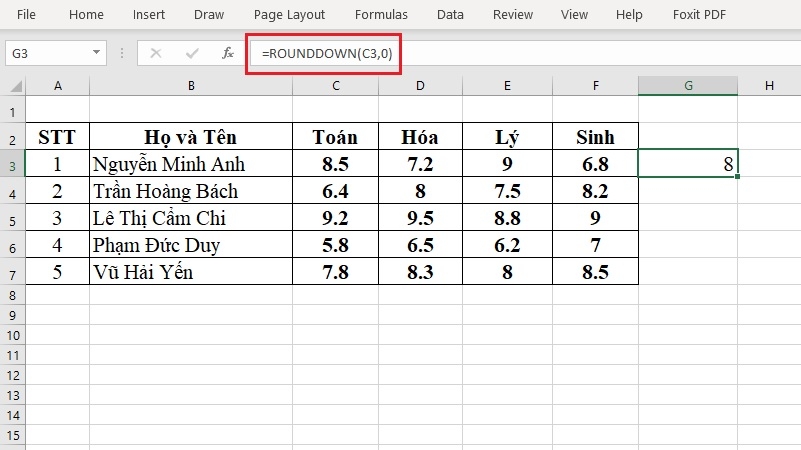This screenshot has height=450, width=801.
Task: Switch to Page Layout tab
Action: coord(289,14)
